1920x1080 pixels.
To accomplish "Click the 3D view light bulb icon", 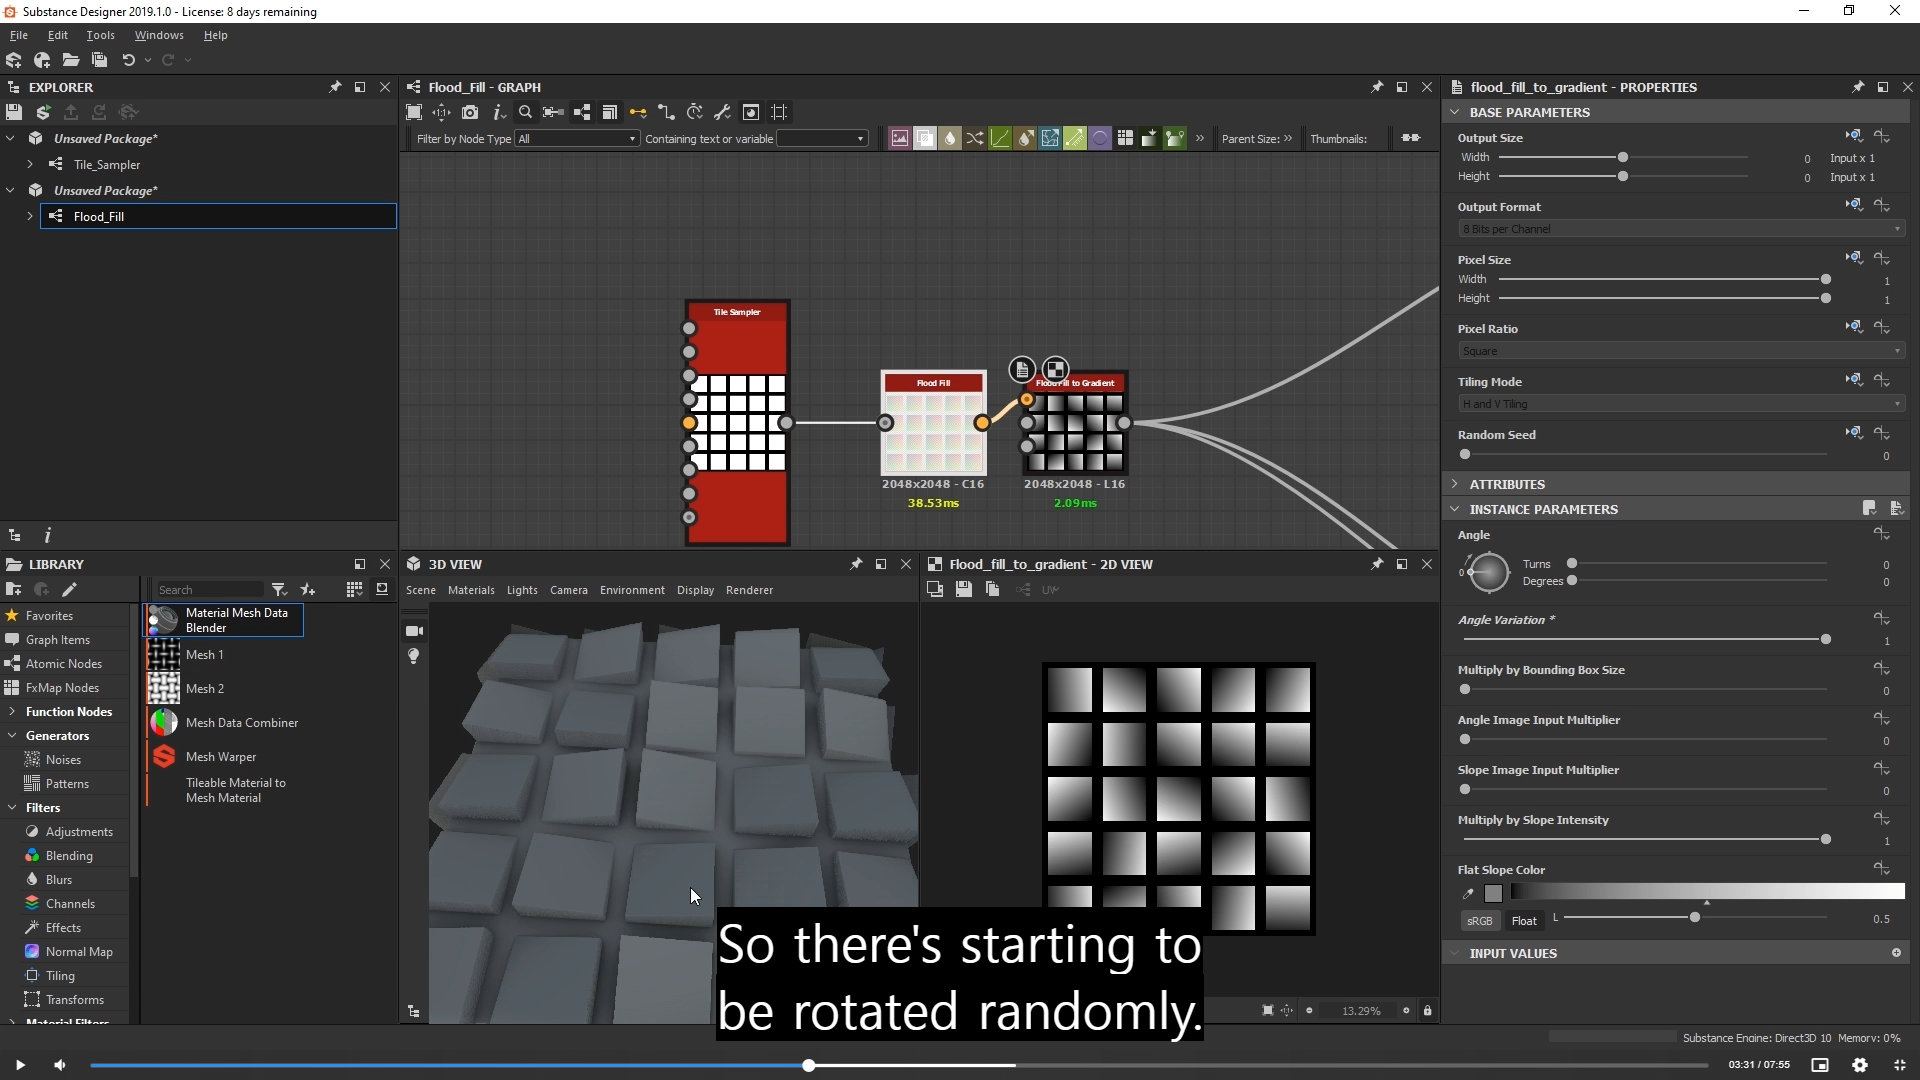I will [414, 656].
